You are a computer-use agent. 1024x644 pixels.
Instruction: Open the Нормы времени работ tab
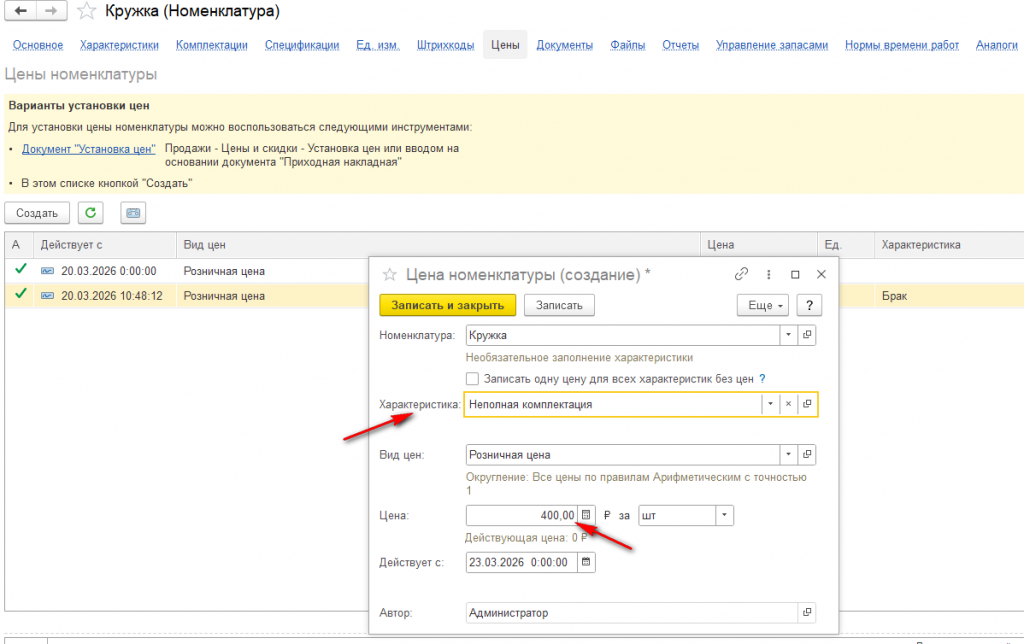902,45
